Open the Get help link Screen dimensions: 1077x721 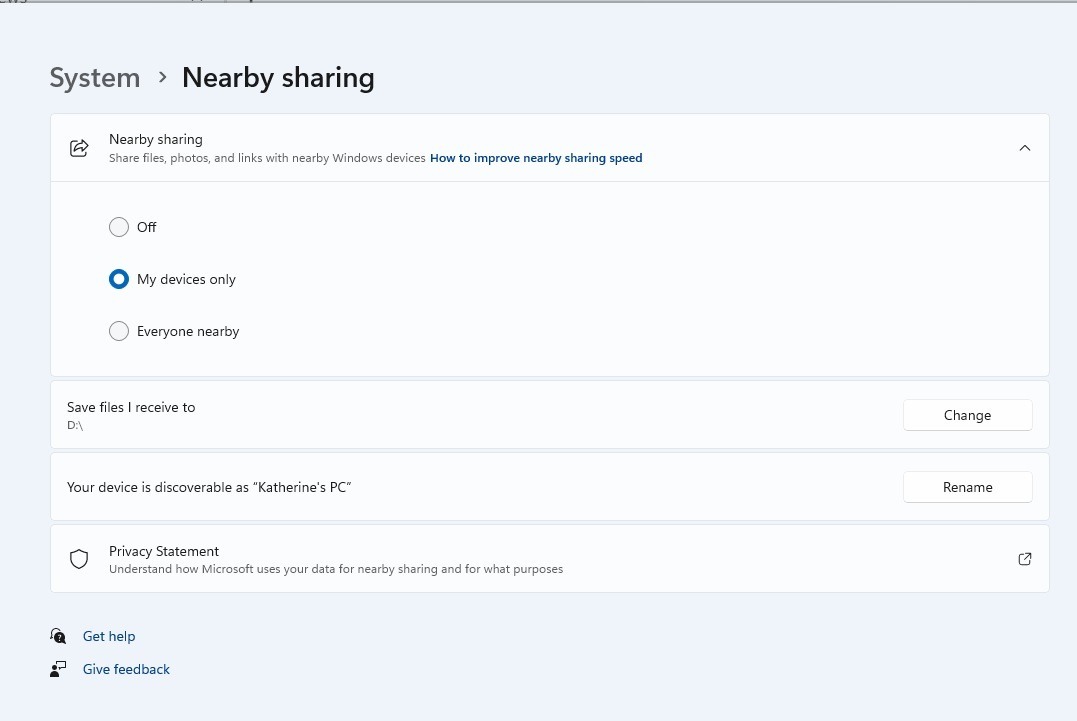click(x=109, y=636)
